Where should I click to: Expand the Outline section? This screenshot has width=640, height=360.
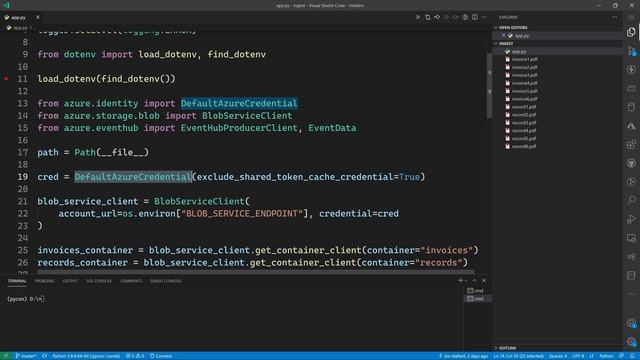(507, 348)
